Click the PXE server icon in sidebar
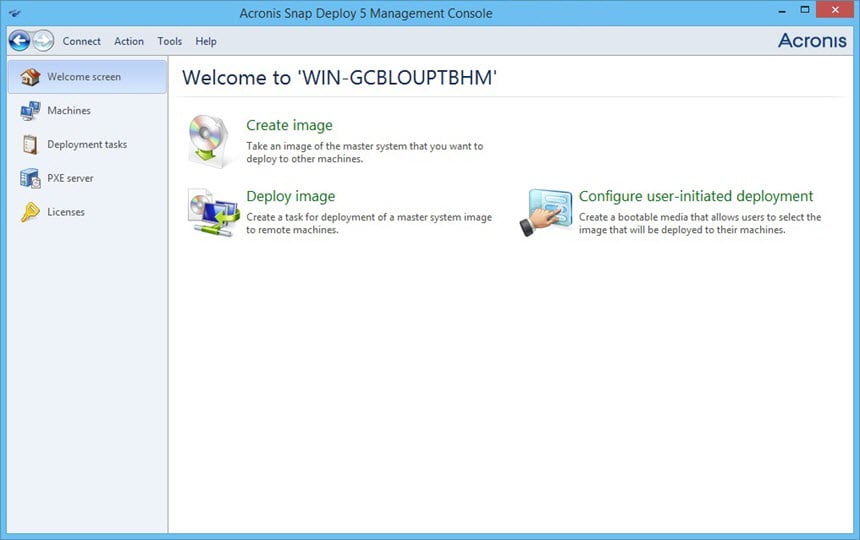 pos(30,179)
